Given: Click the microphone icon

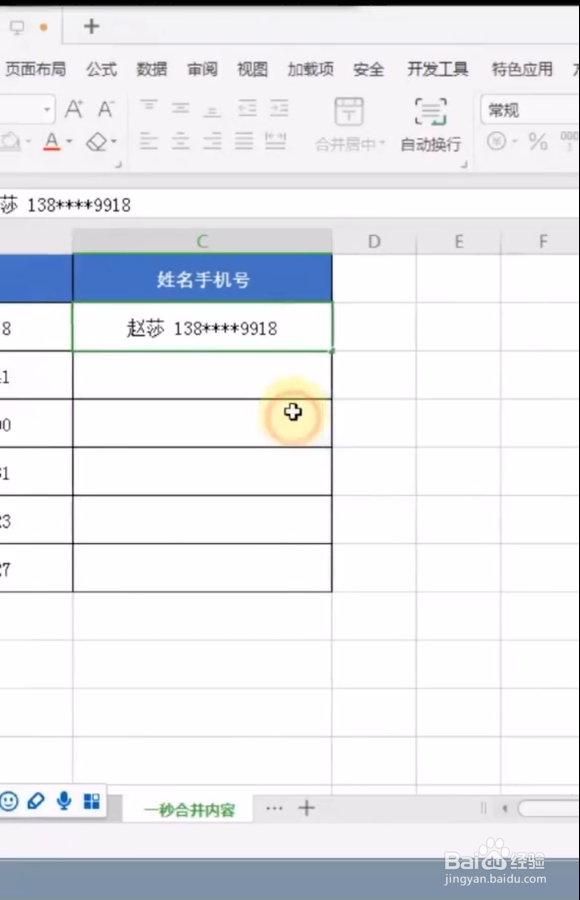Looking at the screenshot, I should [x=64, y=801].
